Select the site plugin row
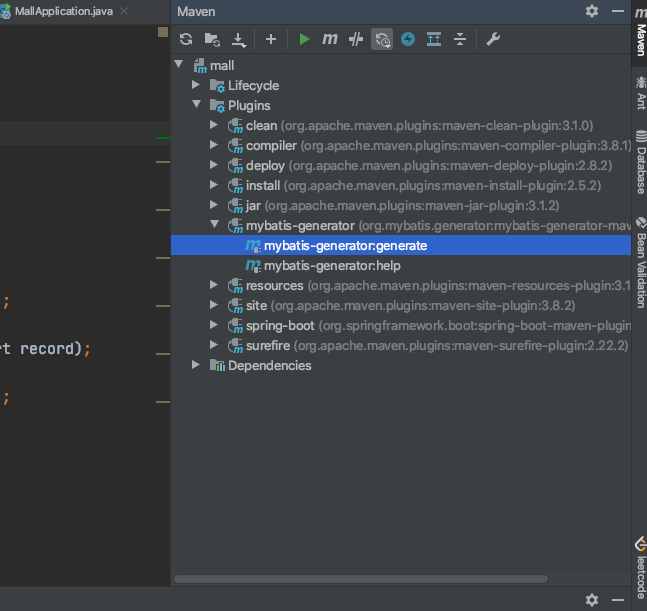Viewport: 647px width, 611px height. tap(401, 306)
